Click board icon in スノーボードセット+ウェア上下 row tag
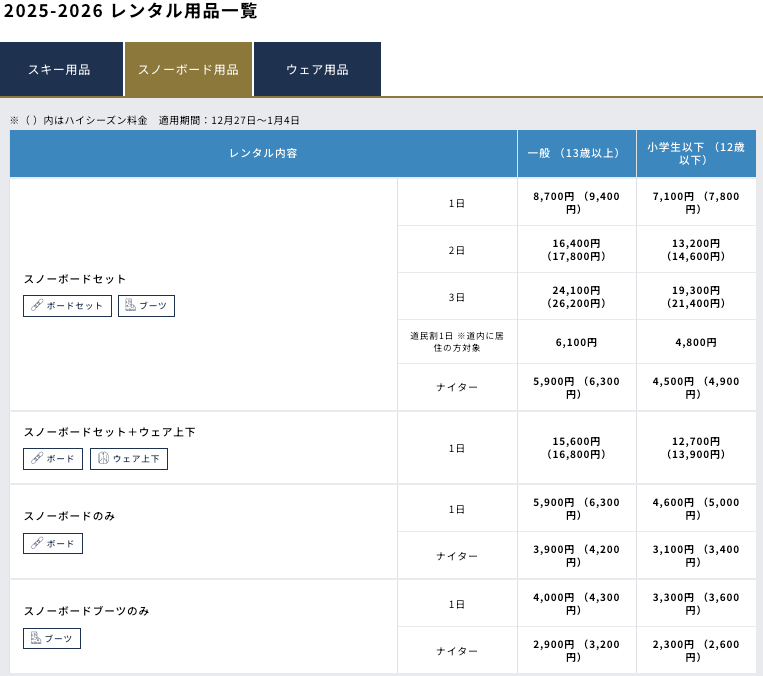Image resolution: width=763 pixels, height=676 pixels. pyautogui.click(x=37, y=458)
